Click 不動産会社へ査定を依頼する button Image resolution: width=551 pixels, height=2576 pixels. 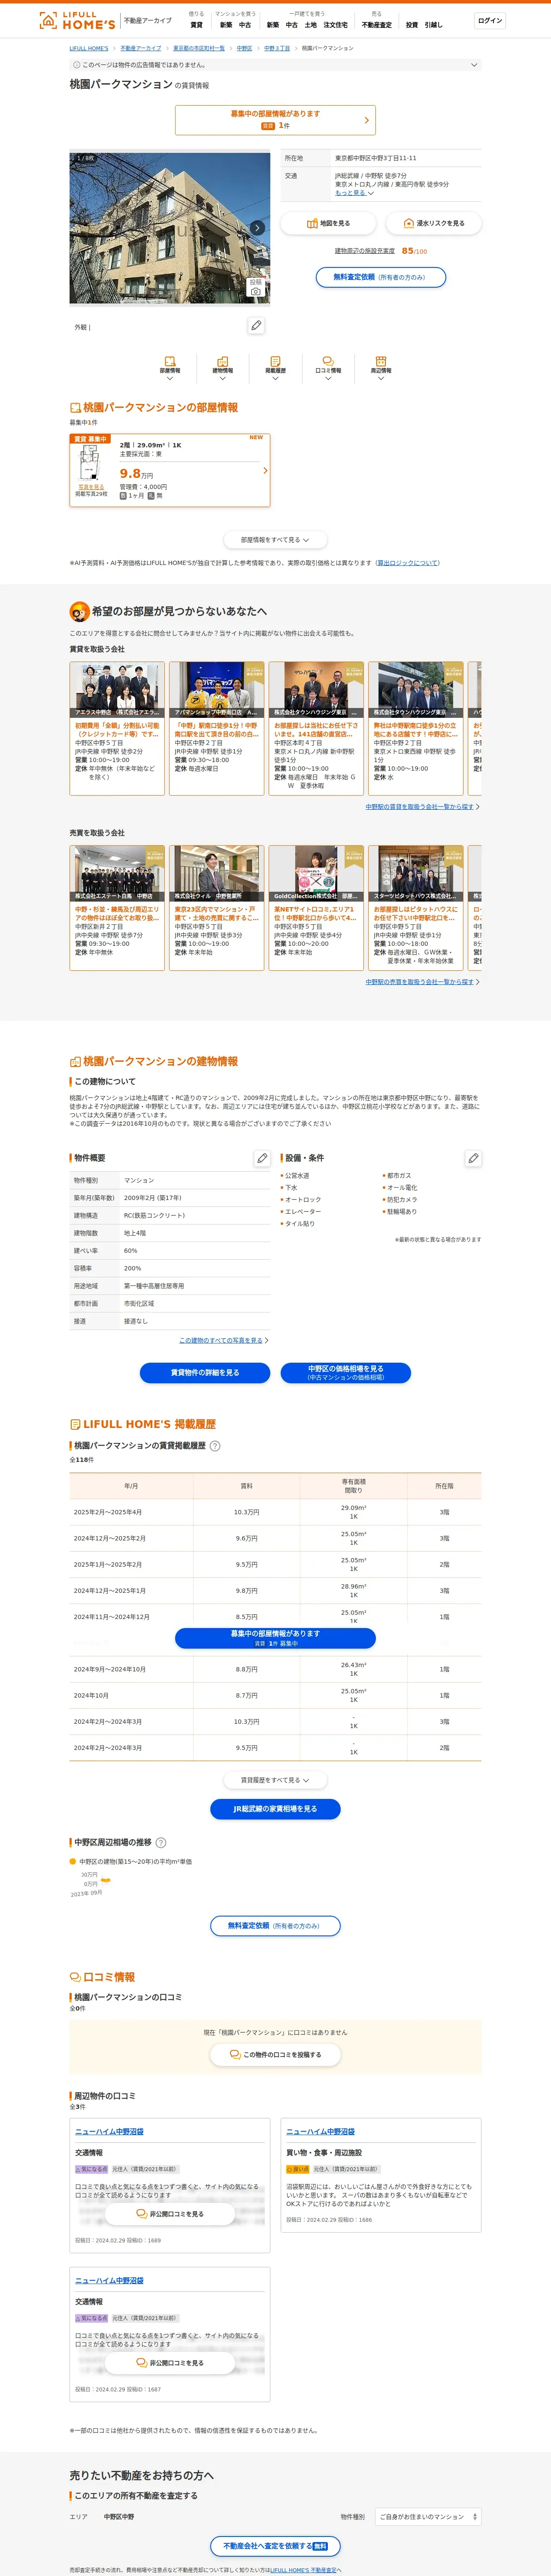275,2546
